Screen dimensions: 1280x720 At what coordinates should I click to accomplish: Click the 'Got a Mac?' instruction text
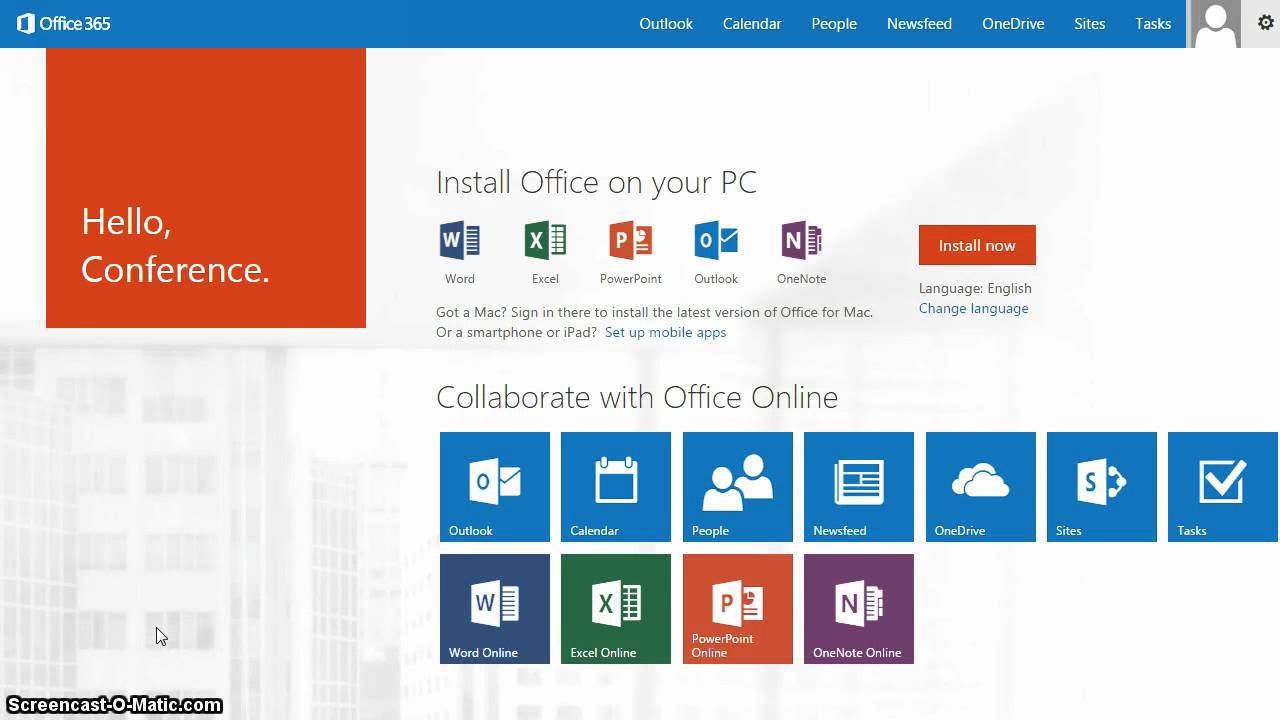pyautogui.click(x=654, y=312)
